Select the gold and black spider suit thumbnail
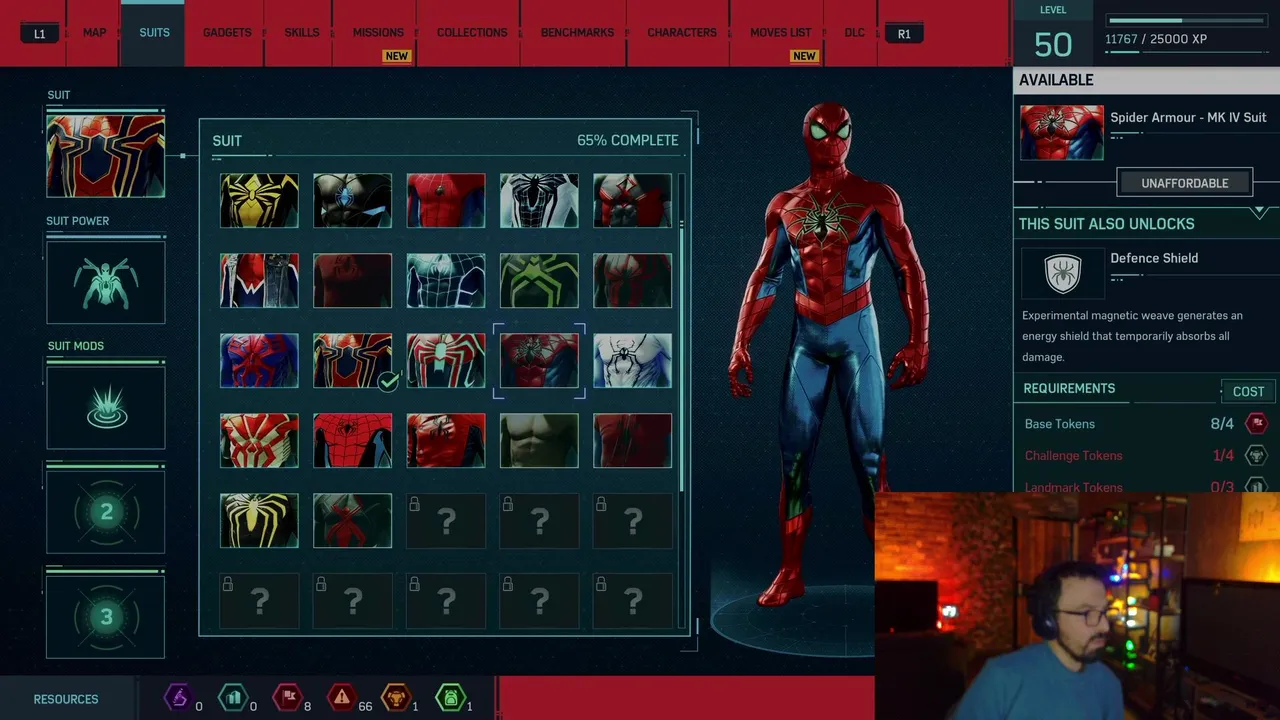The image size is (1280, 720). (259, 200)
